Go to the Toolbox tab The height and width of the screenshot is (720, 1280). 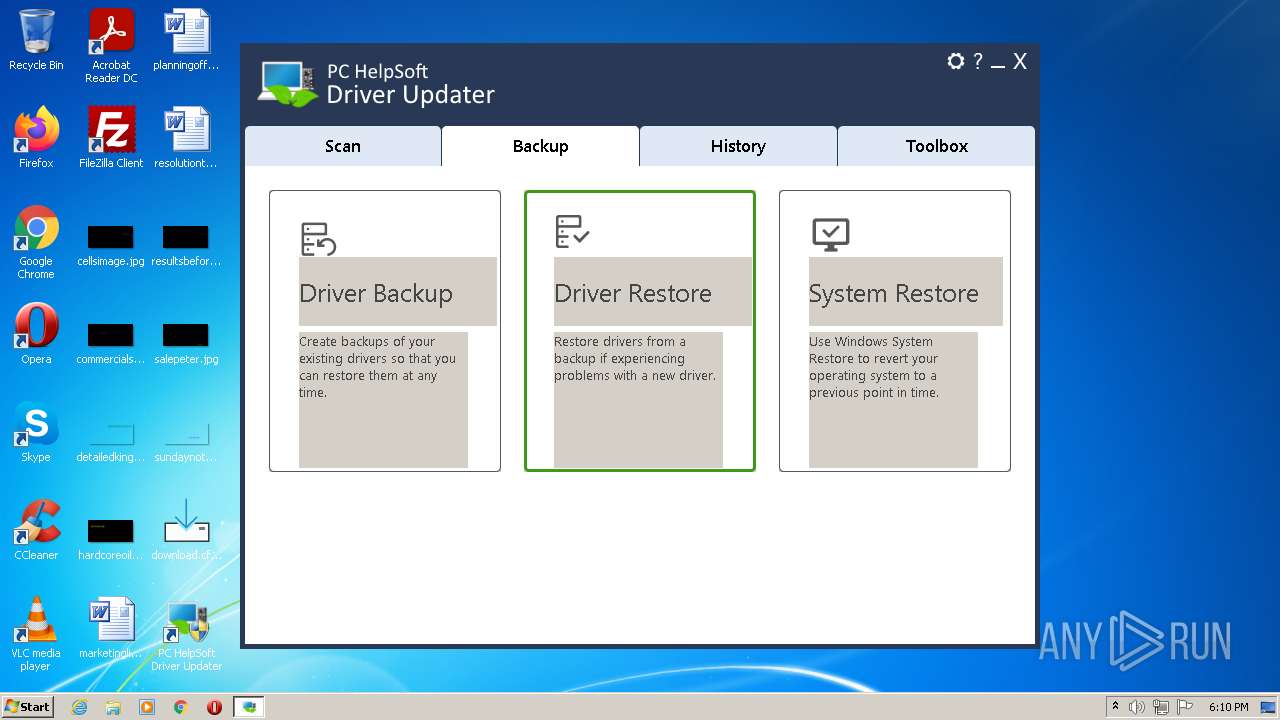[x=937, y=146]
